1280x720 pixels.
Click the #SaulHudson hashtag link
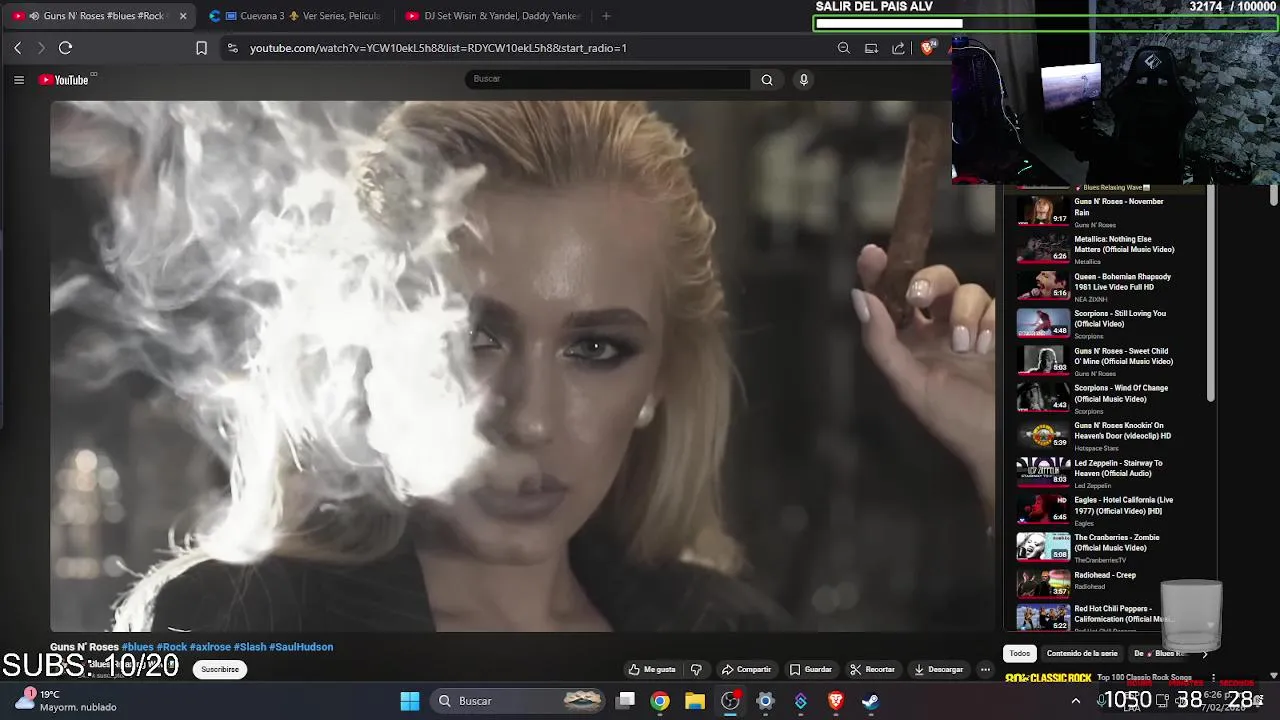pos(301,647)
